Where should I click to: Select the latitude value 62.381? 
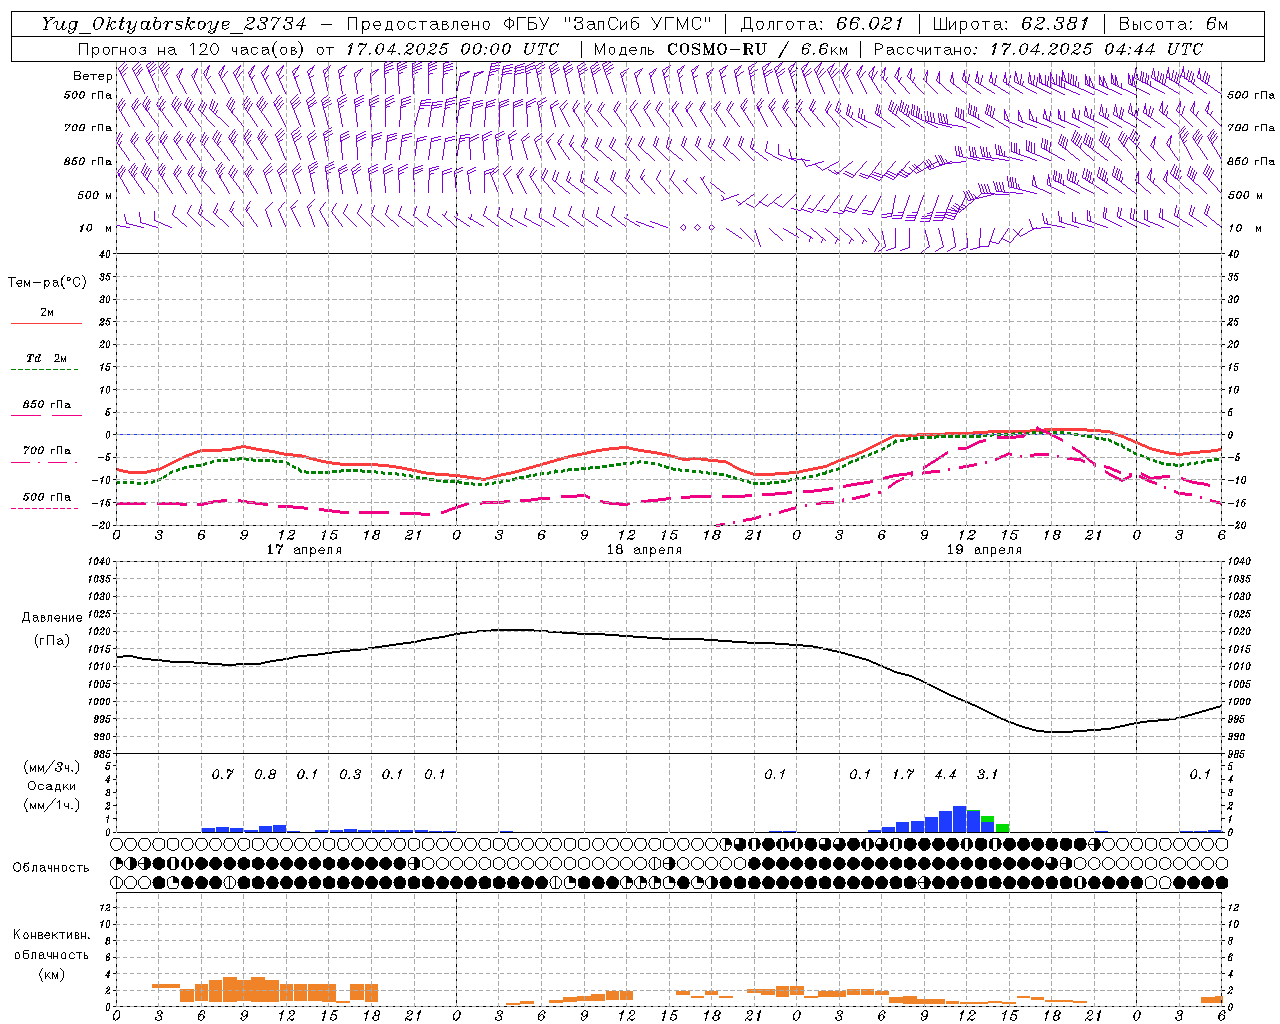(1055, 25)
